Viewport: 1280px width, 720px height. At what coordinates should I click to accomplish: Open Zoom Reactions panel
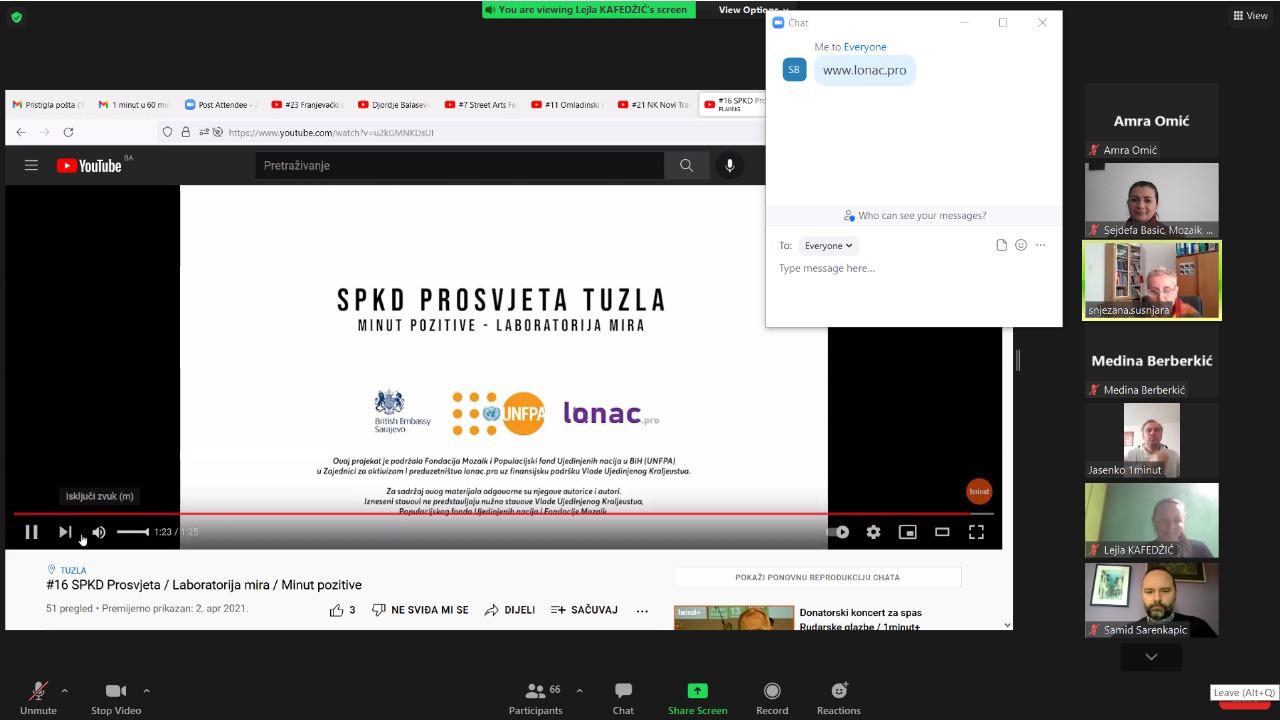(x=838, y=691)
